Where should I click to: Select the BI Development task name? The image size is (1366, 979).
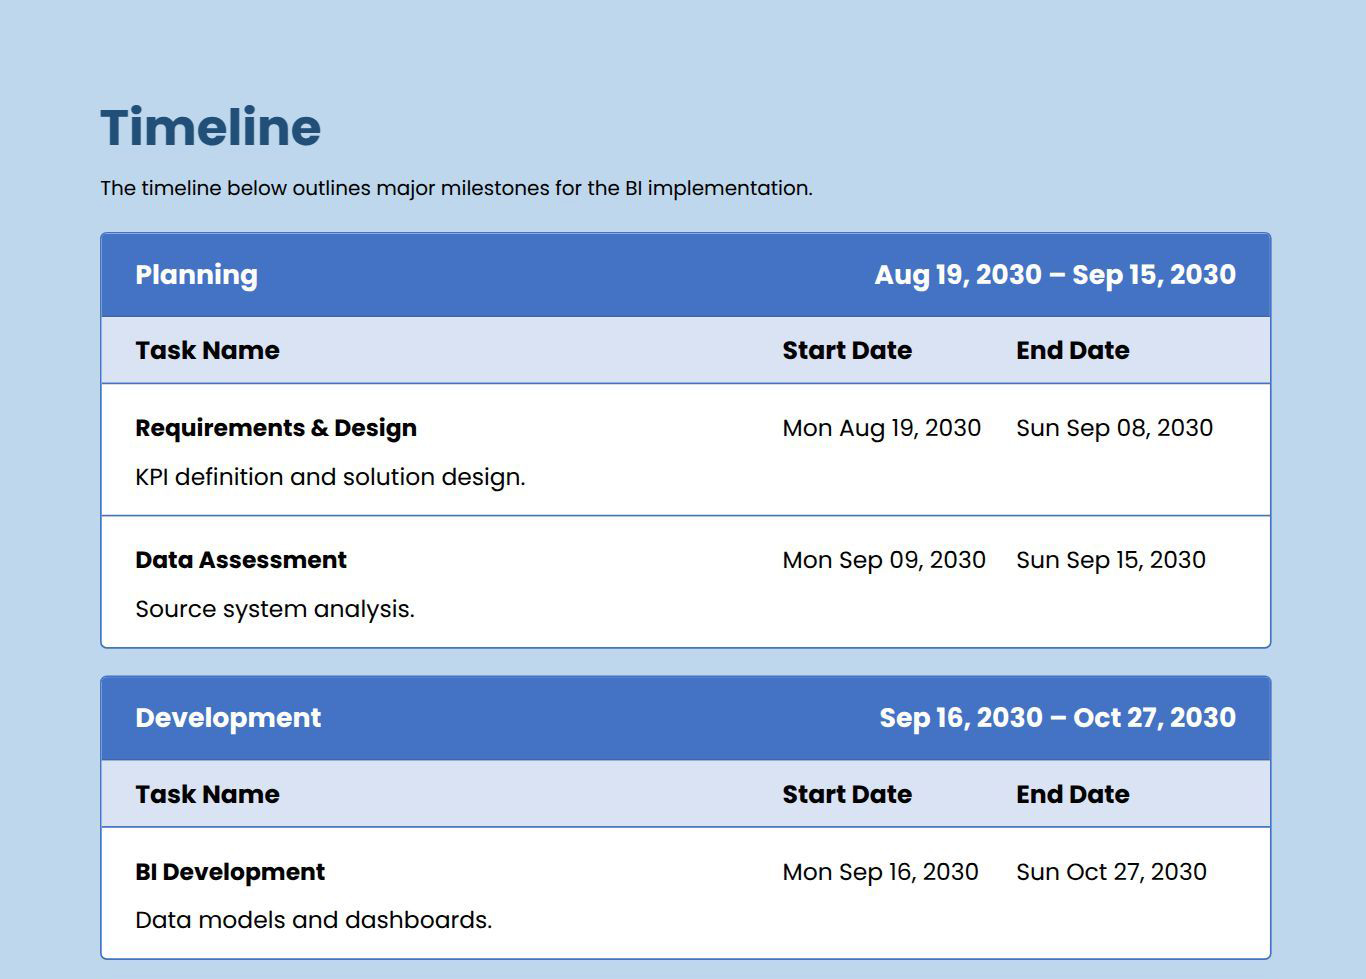point(230,872)
